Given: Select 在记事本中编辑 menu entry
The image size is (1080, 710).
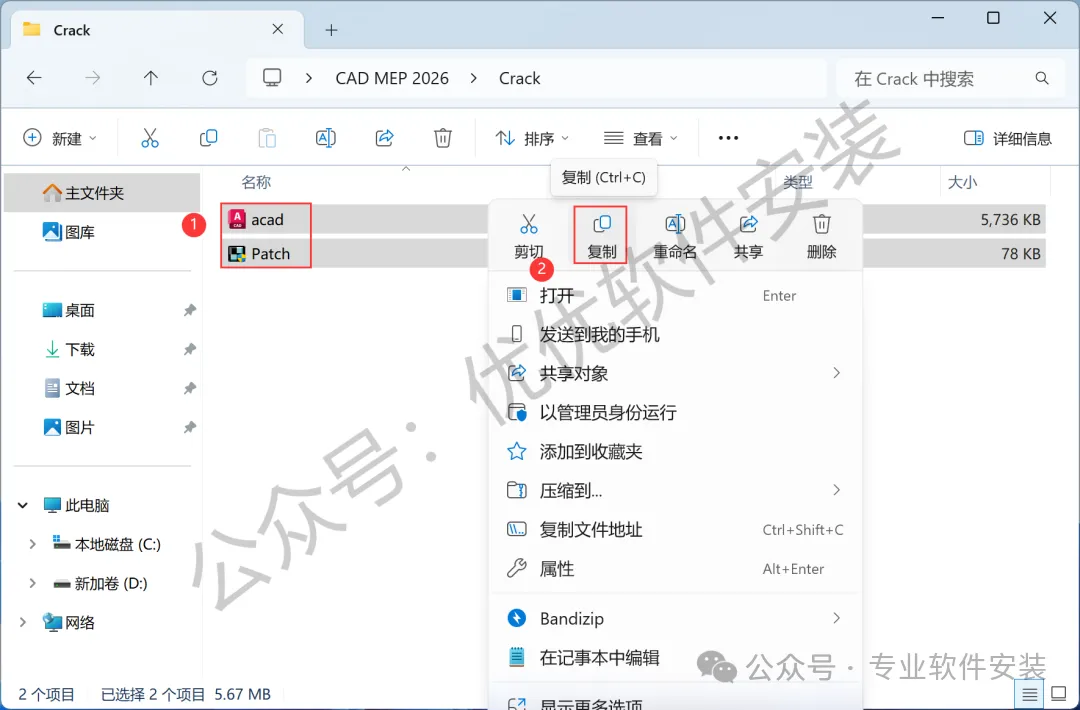Looking at the screenshot, I should [x=675, y=658].
